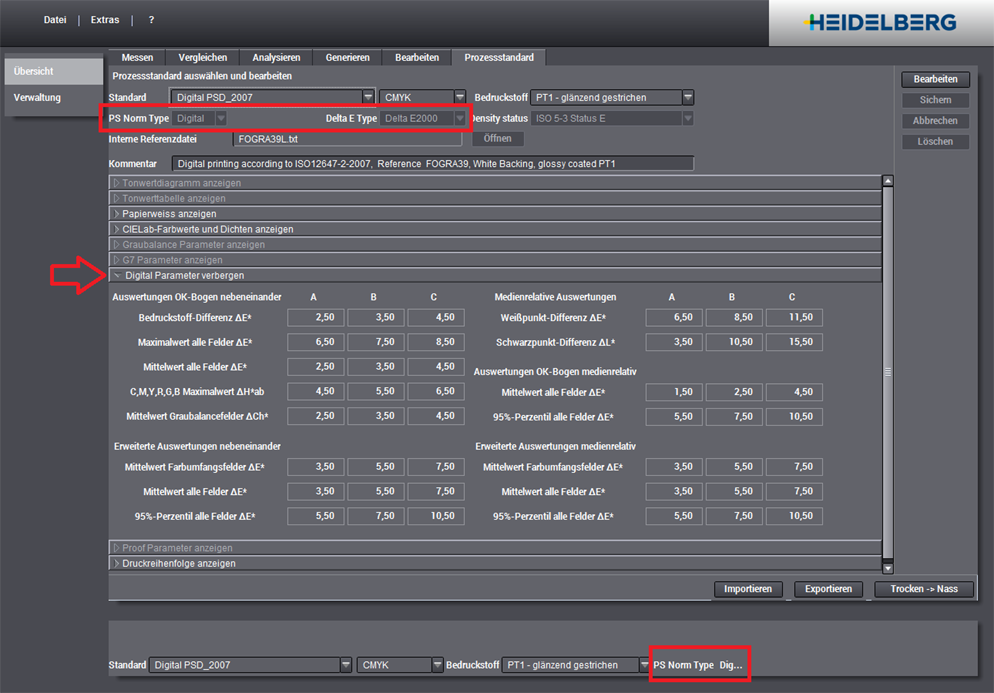
Task: Click the Bearbeiten button on the right
Action: (x=935, y=79)
